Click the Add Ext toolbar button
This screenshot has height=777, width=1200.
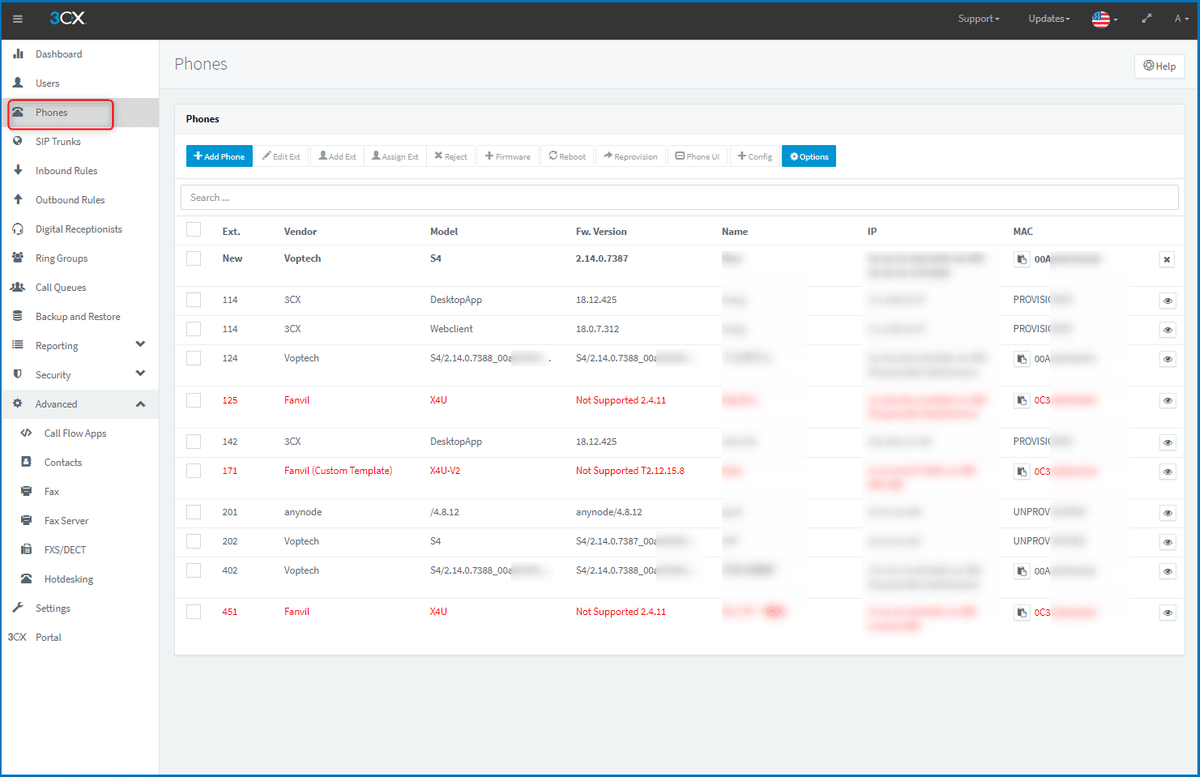pyautogui.click(x=337, y=156)
